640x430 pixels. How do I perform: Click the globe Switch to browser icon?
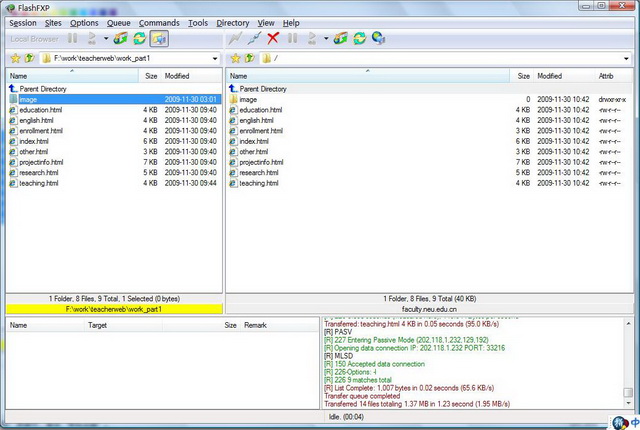pyautogui.click(x=379, y=39)
